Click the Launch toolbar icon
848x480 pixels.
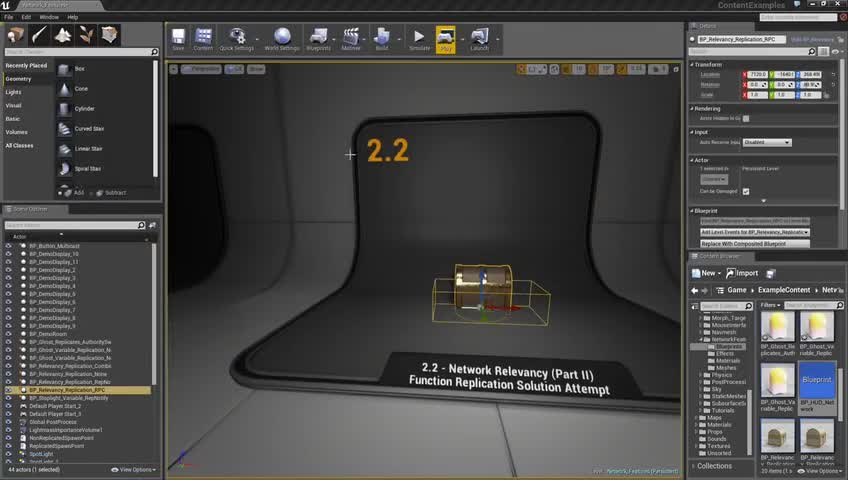(479, 39)
